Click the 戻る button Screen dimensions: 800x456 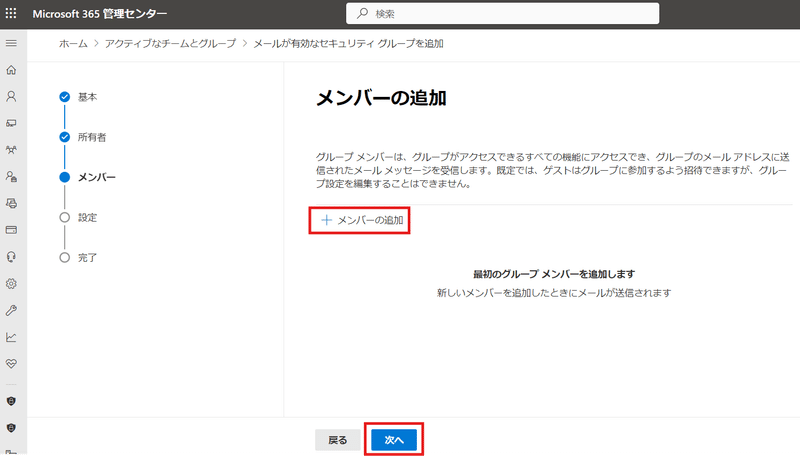click(x=338, y=440)
